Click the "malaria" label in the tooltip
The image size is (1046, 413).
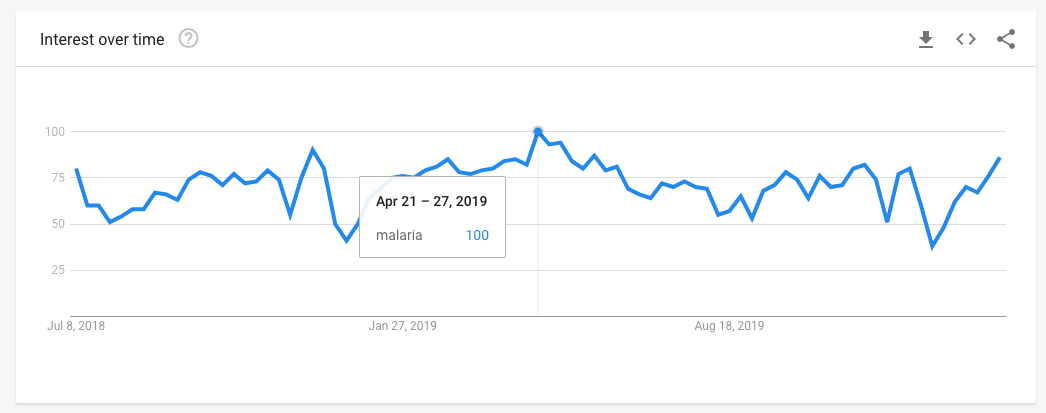click(398, 234)
